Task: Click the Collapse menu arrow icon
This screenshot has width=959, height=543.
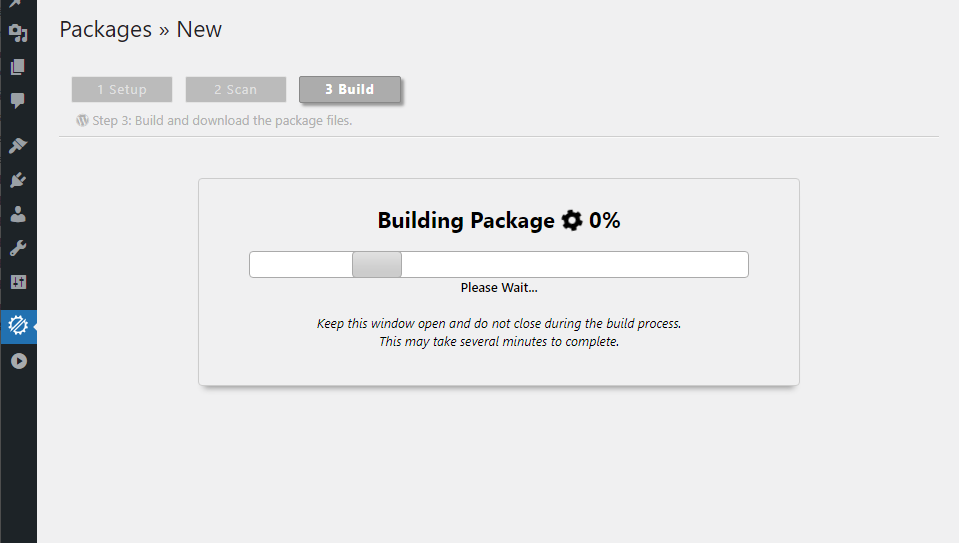Action: [x=18, y=361]
